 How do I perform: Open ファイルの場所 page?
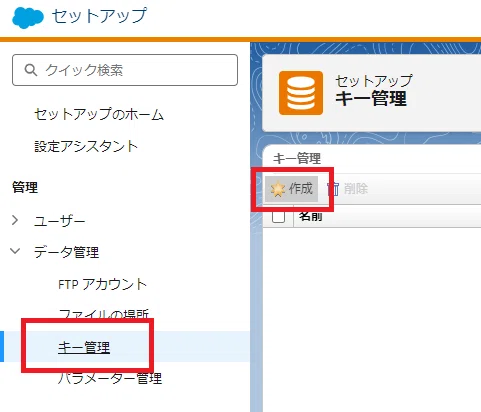pyautogui.click(x=104, y=315)
